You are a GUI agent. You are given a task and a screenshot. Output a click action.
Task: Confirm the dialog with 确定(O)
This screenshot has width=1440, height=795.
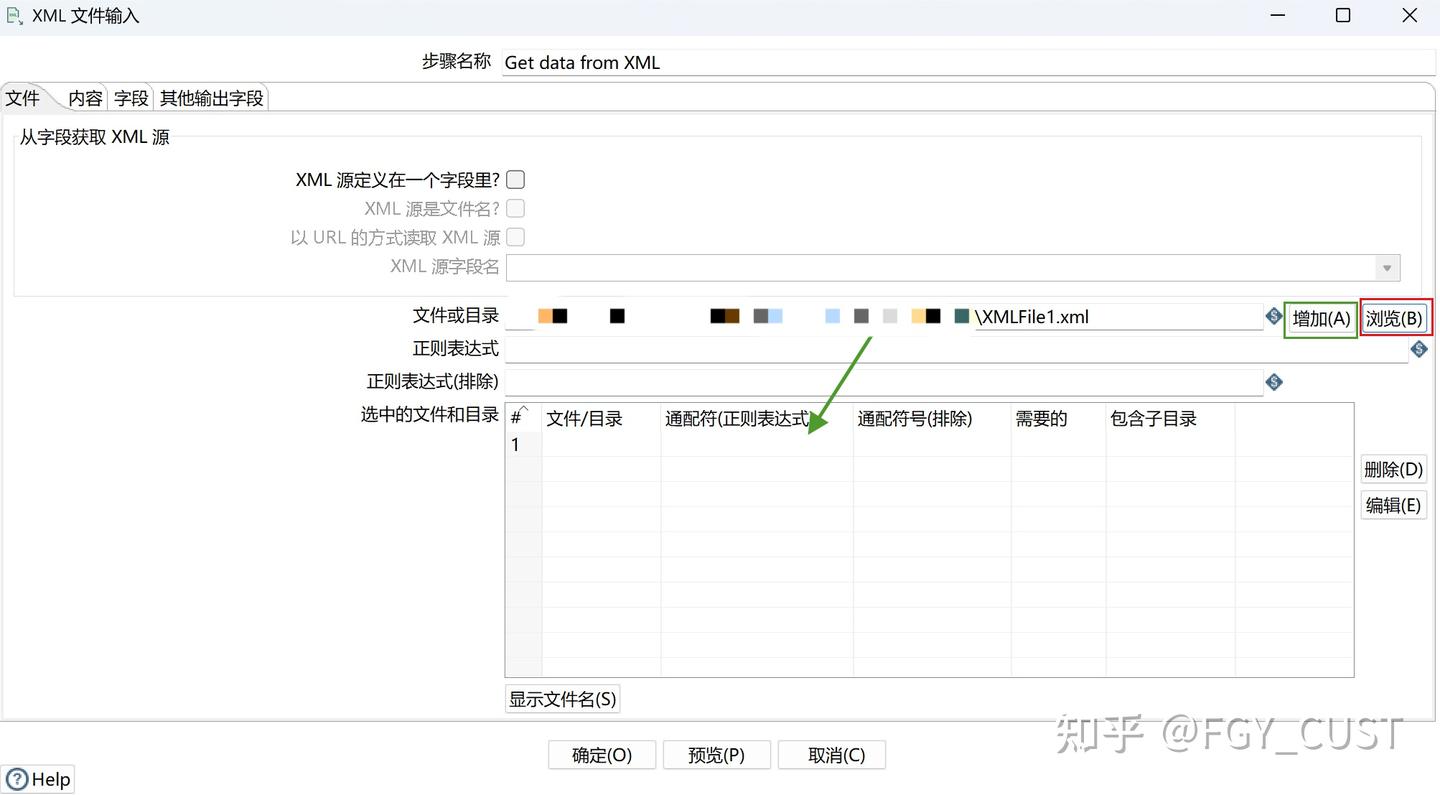pyautogui.click(x=601, y=755)
